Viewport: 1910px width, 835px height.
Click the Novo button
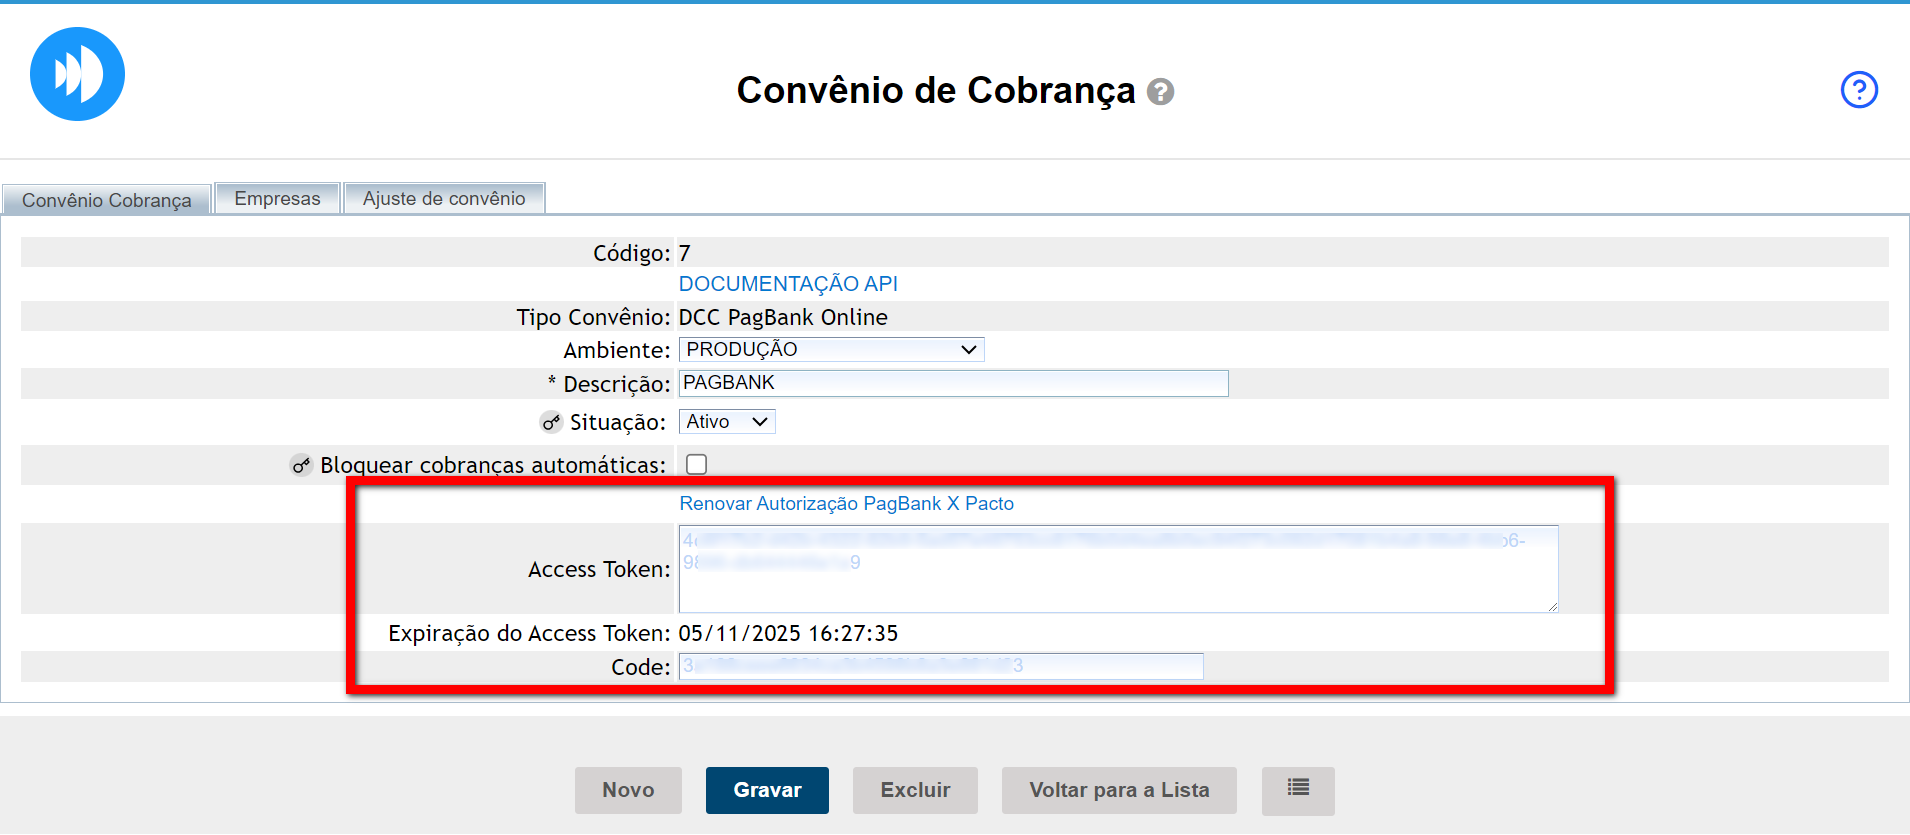(628, 790)
